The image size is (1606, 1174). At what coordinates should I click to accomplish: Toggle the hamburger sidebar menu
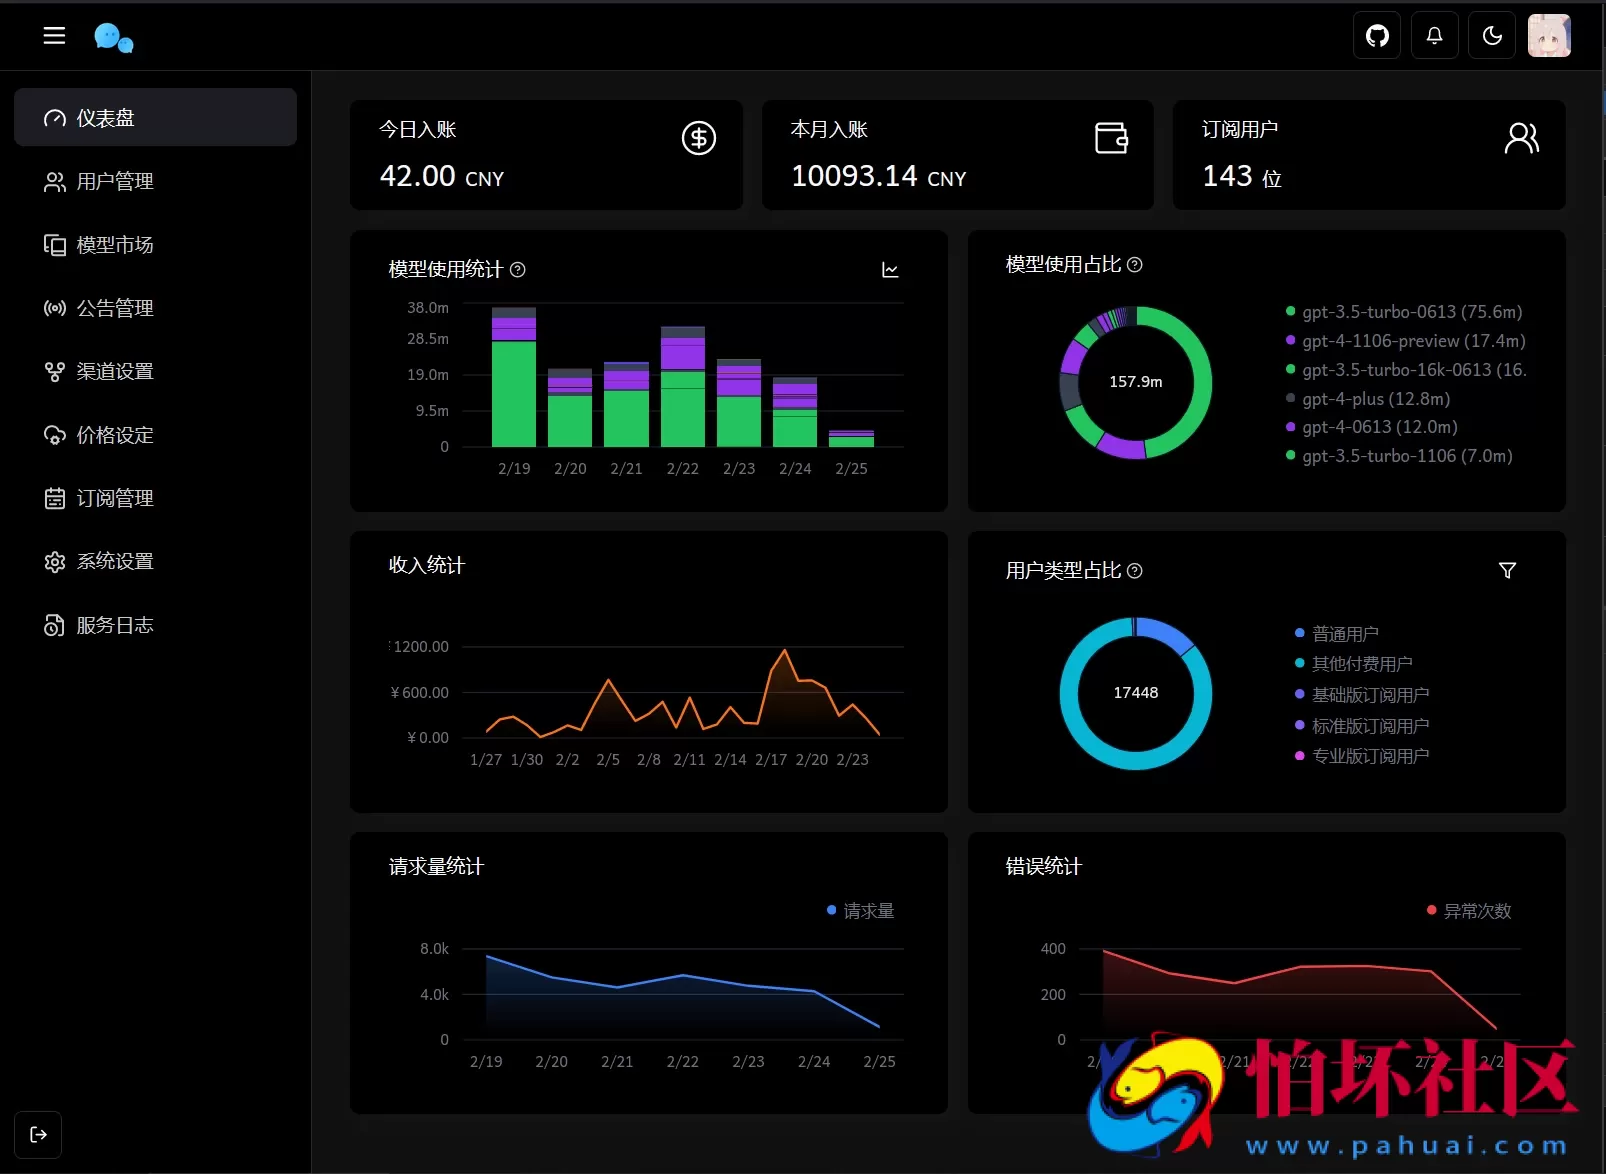[x=54, y=36]
